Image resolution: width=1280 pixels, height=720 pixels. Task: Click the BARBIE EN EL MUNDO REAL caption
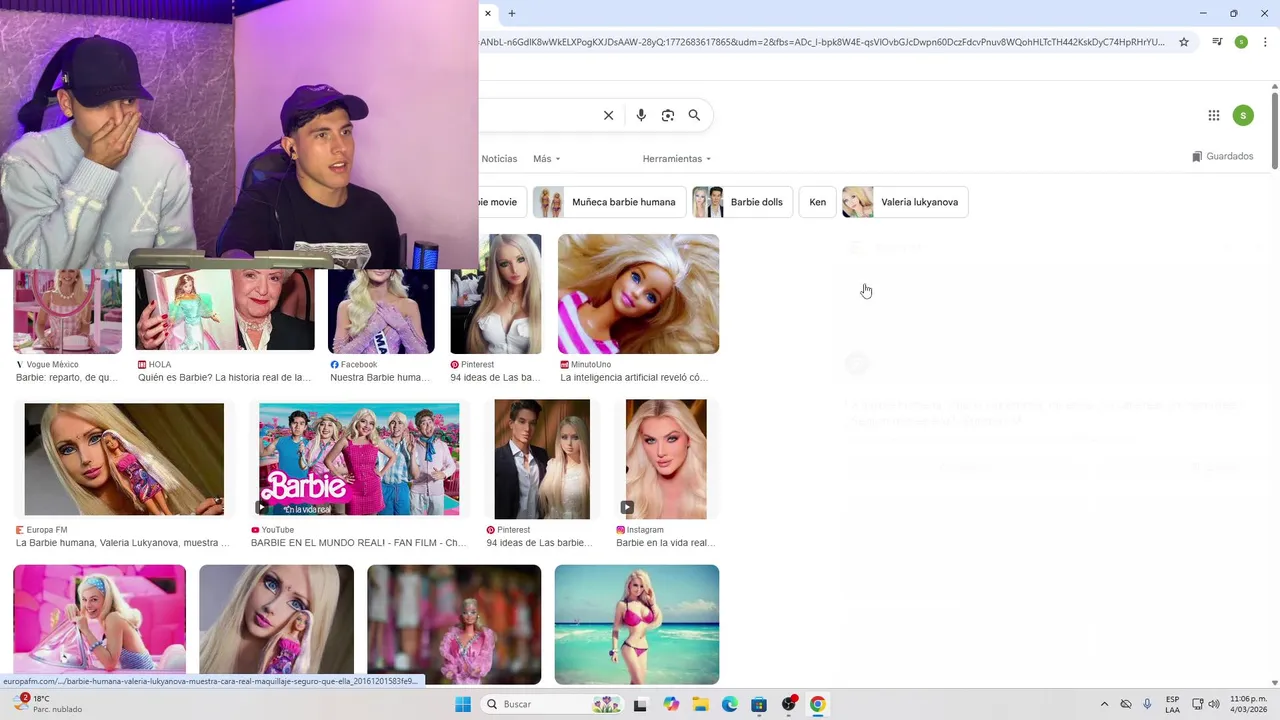(x=358, y=543)
